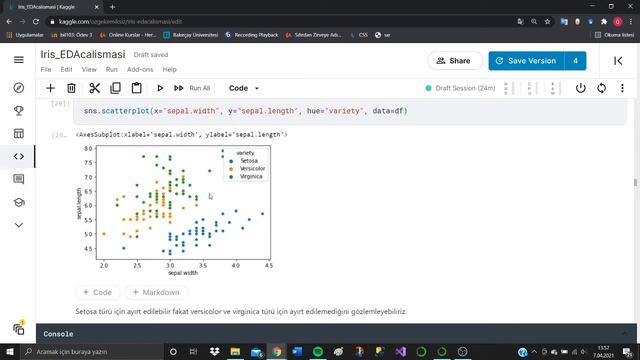
Task: Delete the selected cell with trash icon
Action: coord(71,88)
